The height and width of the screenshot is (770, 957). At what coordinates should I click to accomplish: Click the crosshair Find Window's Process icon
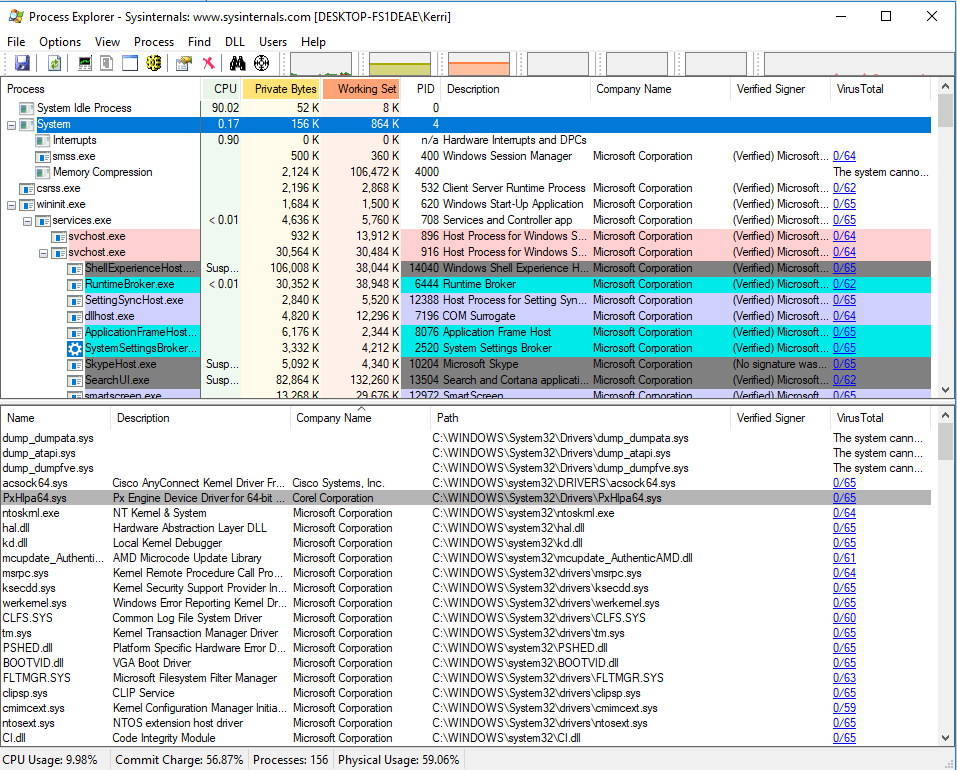click(x=262, y=63)
